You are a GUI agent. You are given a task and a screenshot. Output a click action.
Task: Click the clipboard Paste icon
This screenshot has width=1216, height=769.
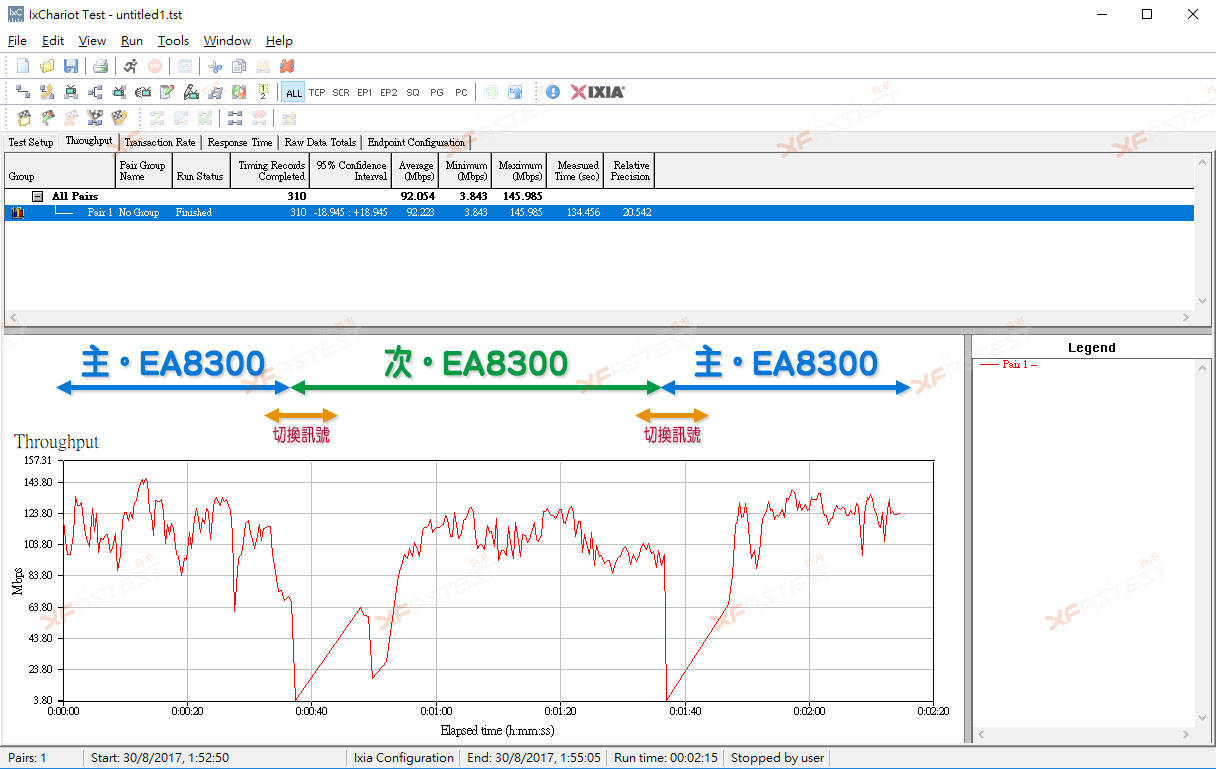click(x=263, y=66)
